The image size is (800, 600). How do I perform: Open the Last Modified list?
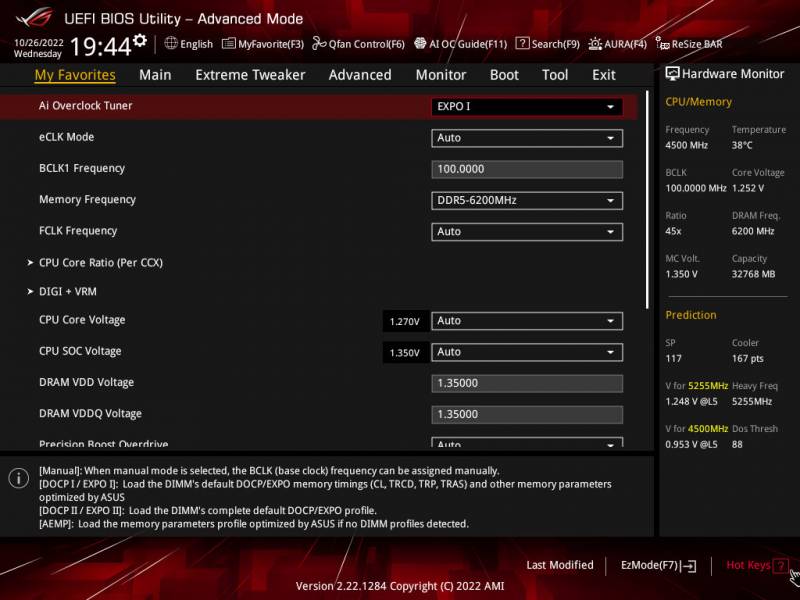pos(560,565)
